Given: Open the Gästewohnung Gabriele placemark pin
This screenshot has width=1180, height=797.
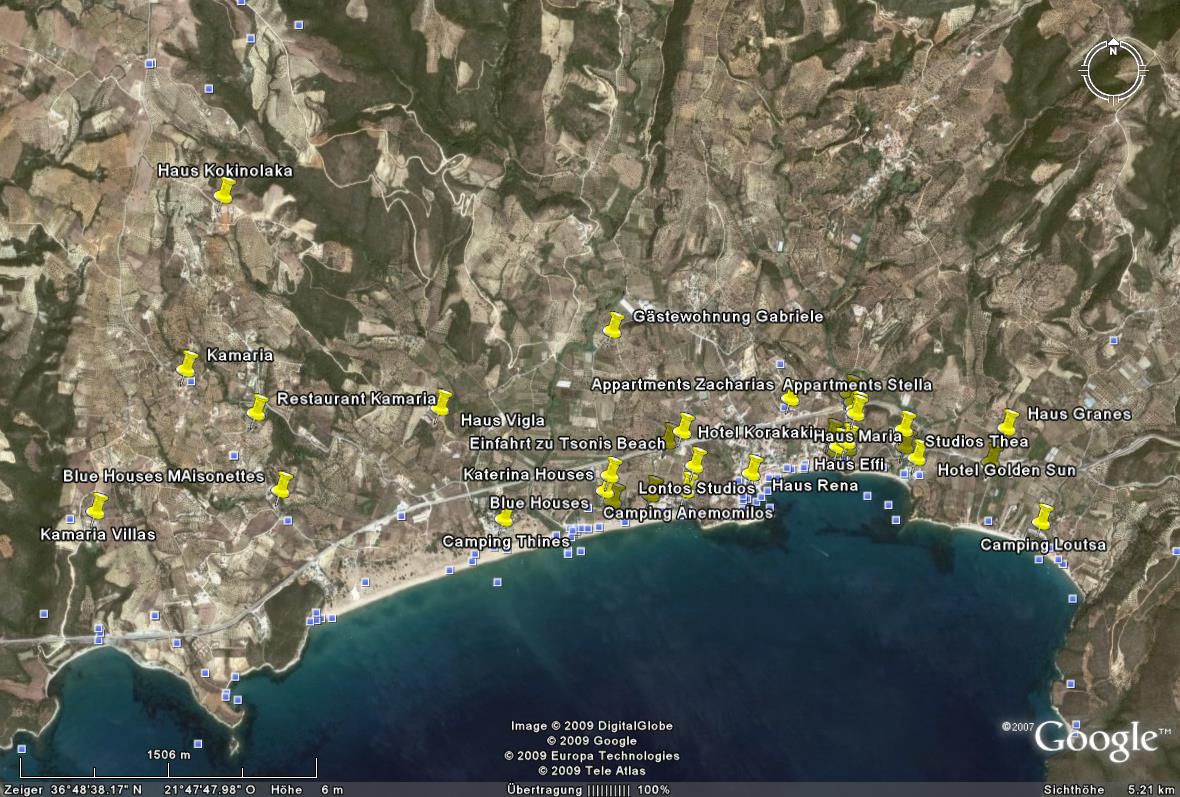Looking at the screenshot, I should [615, 324].
